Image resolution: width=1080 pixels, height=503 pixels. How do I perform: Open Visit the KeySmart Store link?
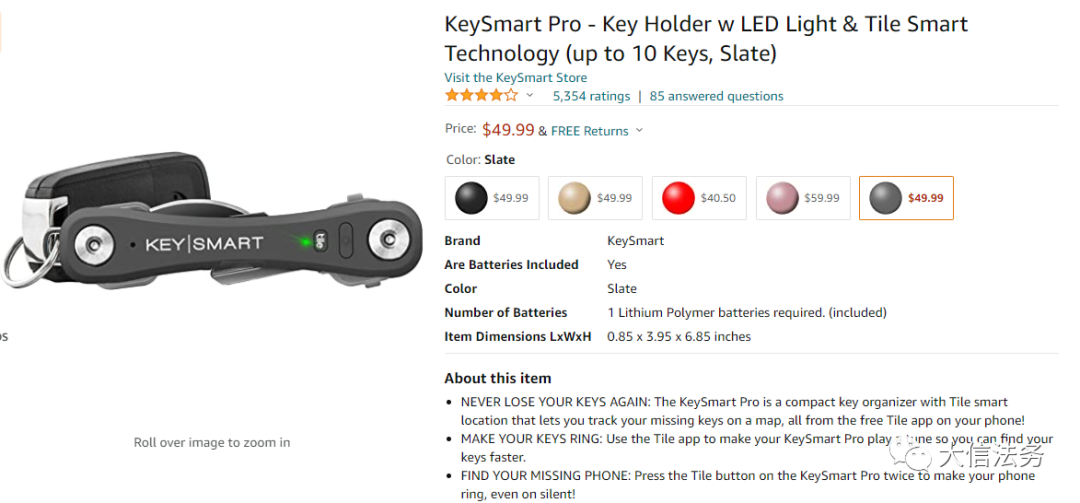pos(516,77)
